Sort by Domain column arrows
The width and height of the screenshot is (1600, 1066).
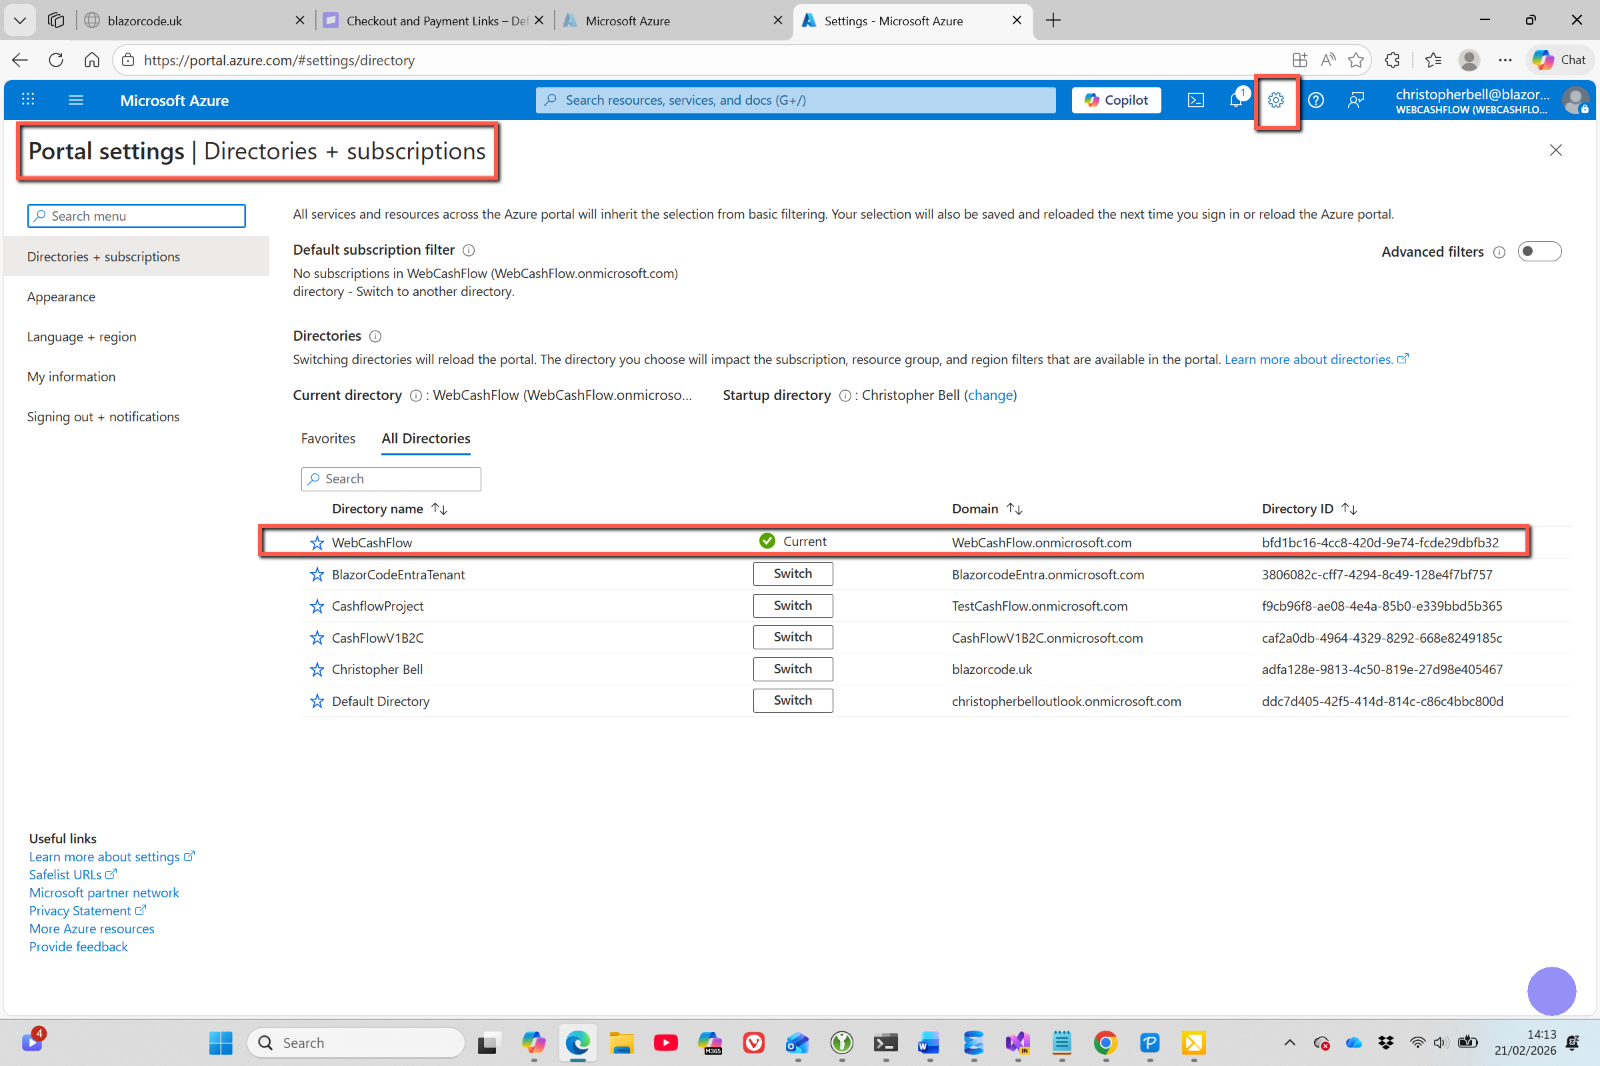coord(1015,509)
